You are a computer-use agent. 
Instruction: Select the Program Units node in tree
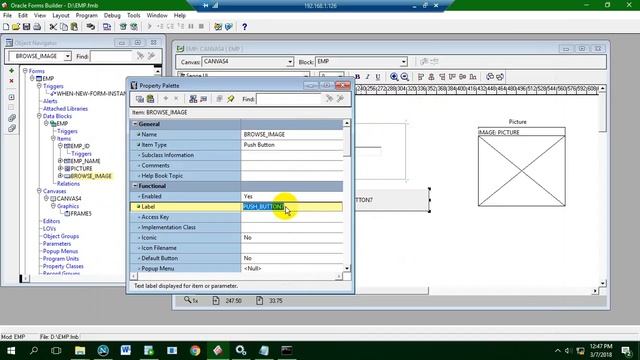pyautogui.click(x=61, y=258)
